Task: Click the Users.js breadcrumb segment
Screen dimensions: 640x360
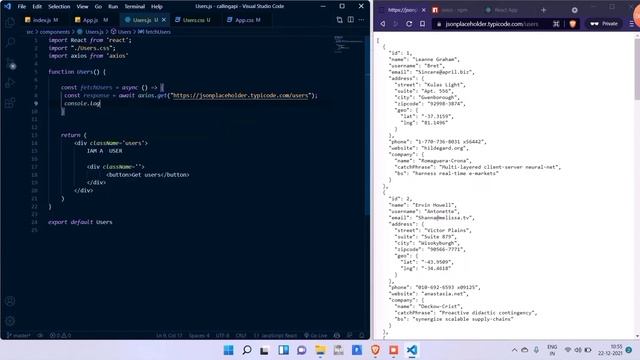Action: (94, 31)
